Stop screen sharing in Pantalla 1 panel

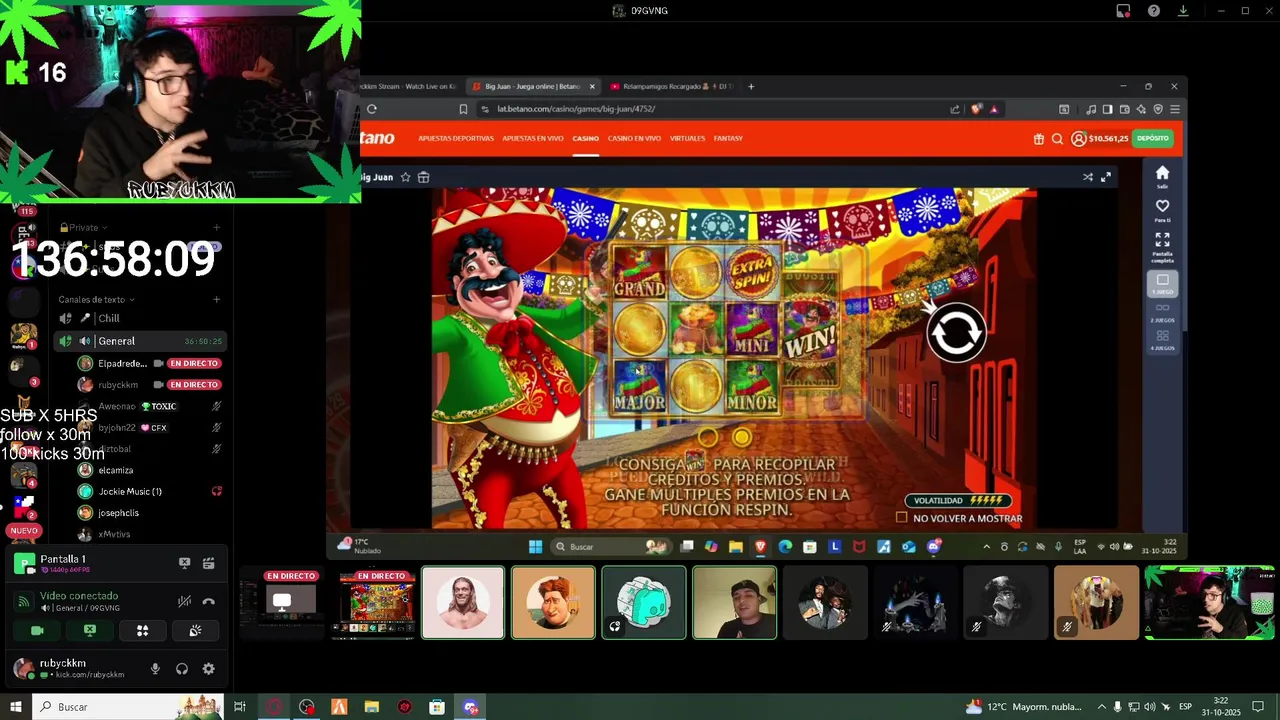click(184, 563)
